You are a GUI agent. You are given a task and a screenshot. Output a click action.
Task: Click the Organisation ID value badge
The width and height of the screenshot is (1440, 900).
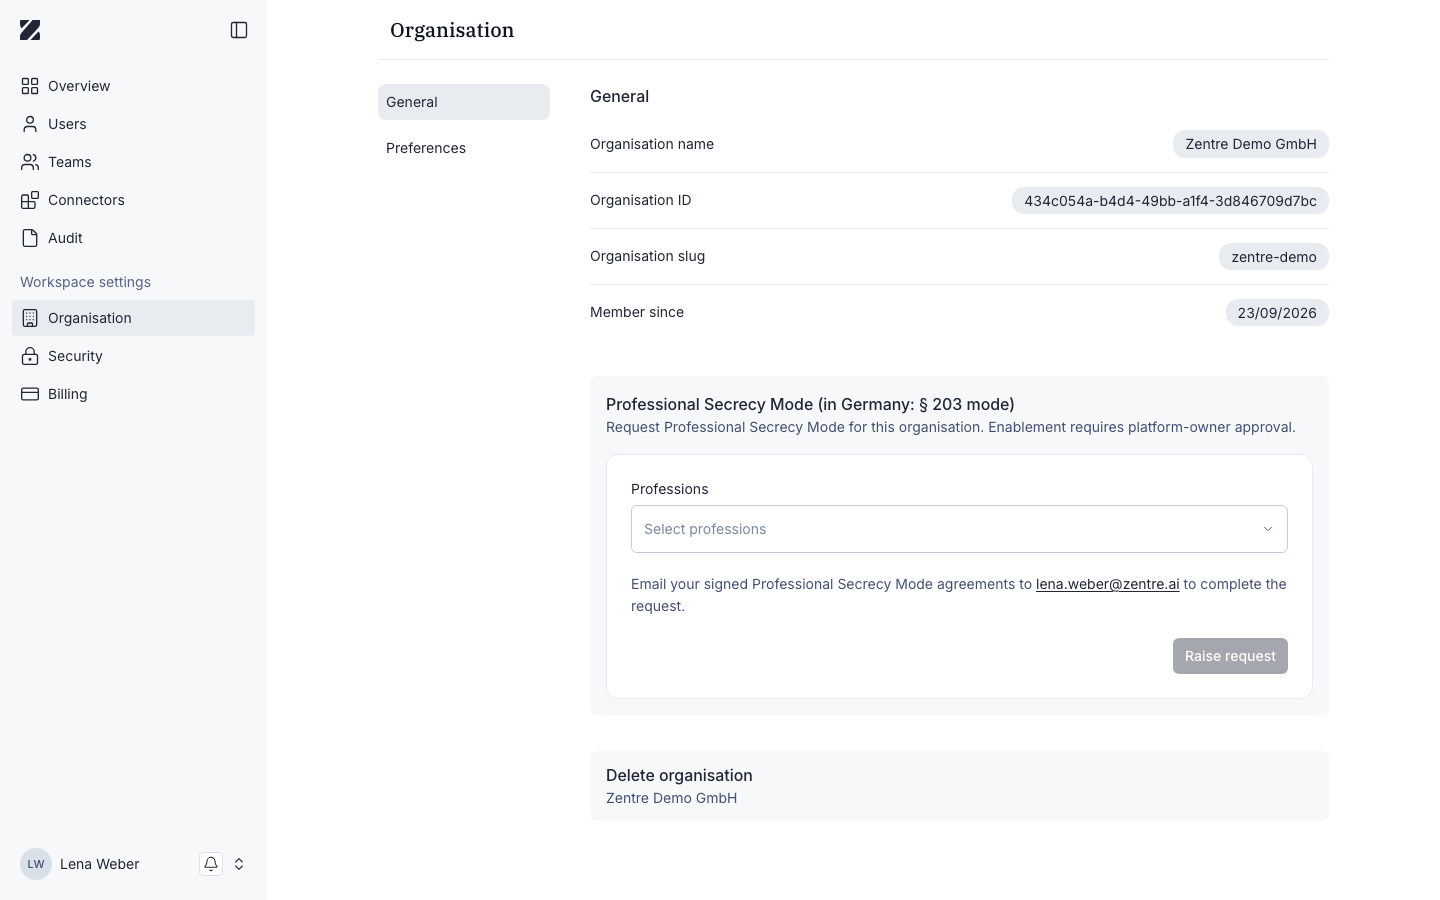1170,200
